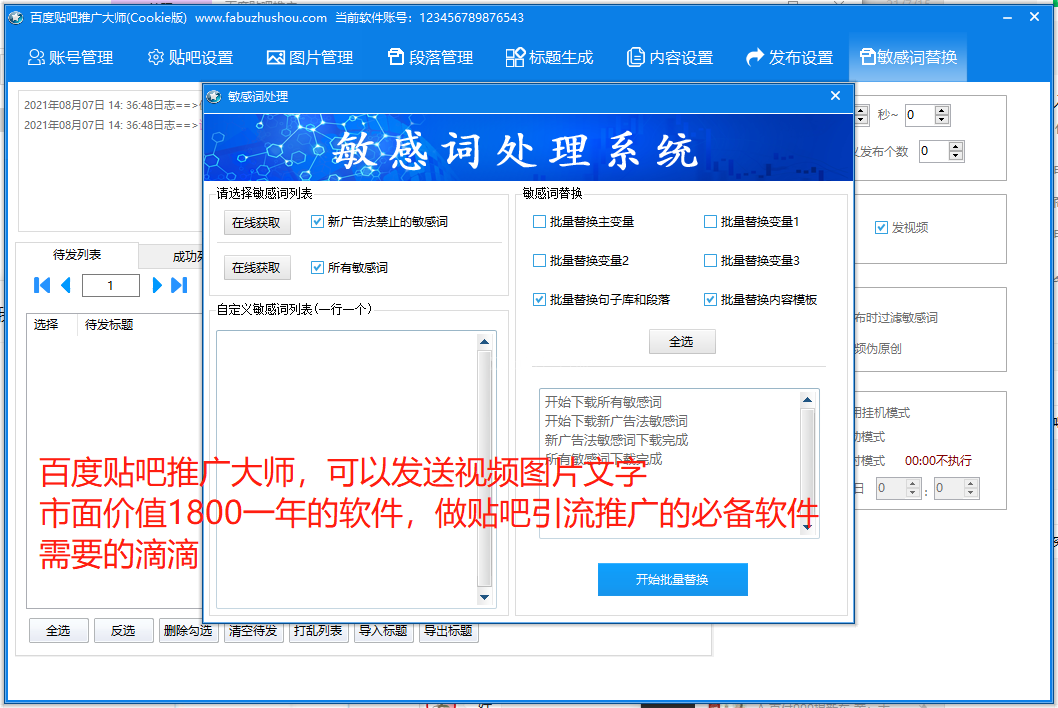
Task: Toggle 批量替换内容模板 checkbox
Action: click(x=711, y=299)
